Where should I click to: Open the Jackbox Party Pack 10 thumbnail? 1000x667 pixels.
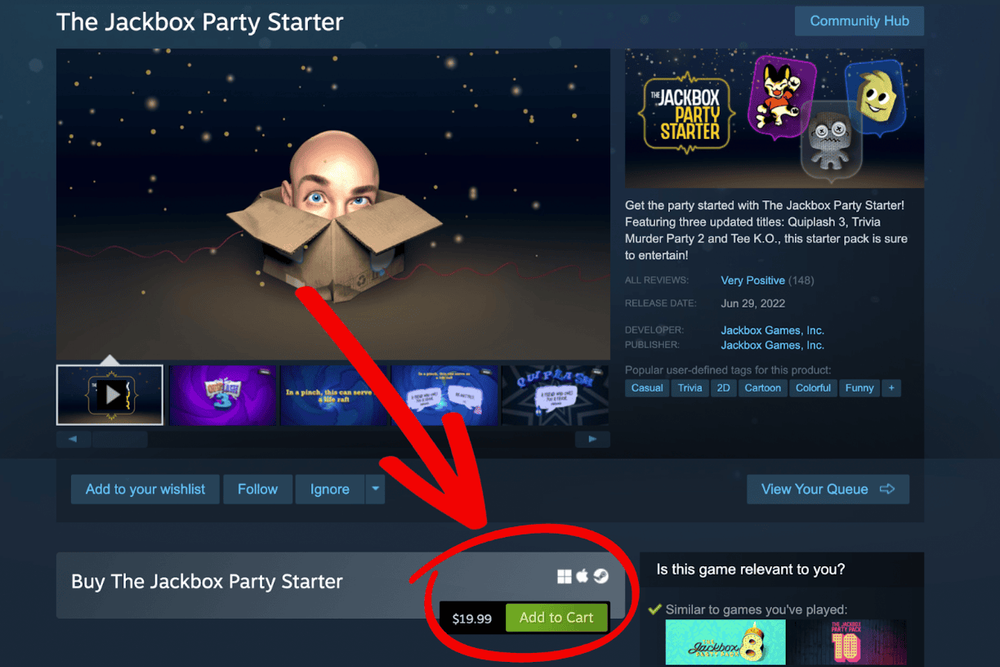coord(846,643)
